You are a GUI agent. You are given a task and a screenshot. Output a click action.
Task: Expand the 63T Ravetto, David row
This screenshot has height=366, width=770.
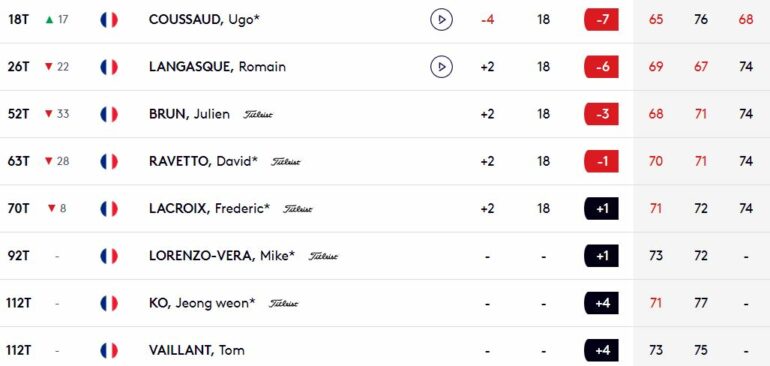coord(385,161)
